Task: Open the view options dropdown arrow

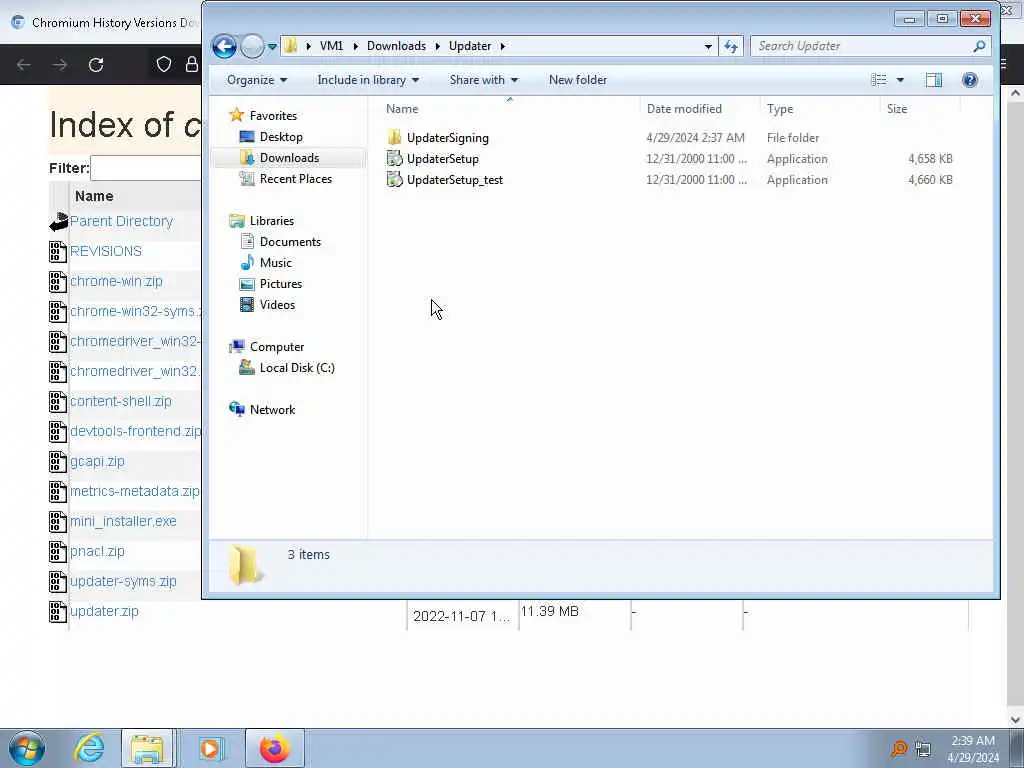Action: click(x=900, y=80)
